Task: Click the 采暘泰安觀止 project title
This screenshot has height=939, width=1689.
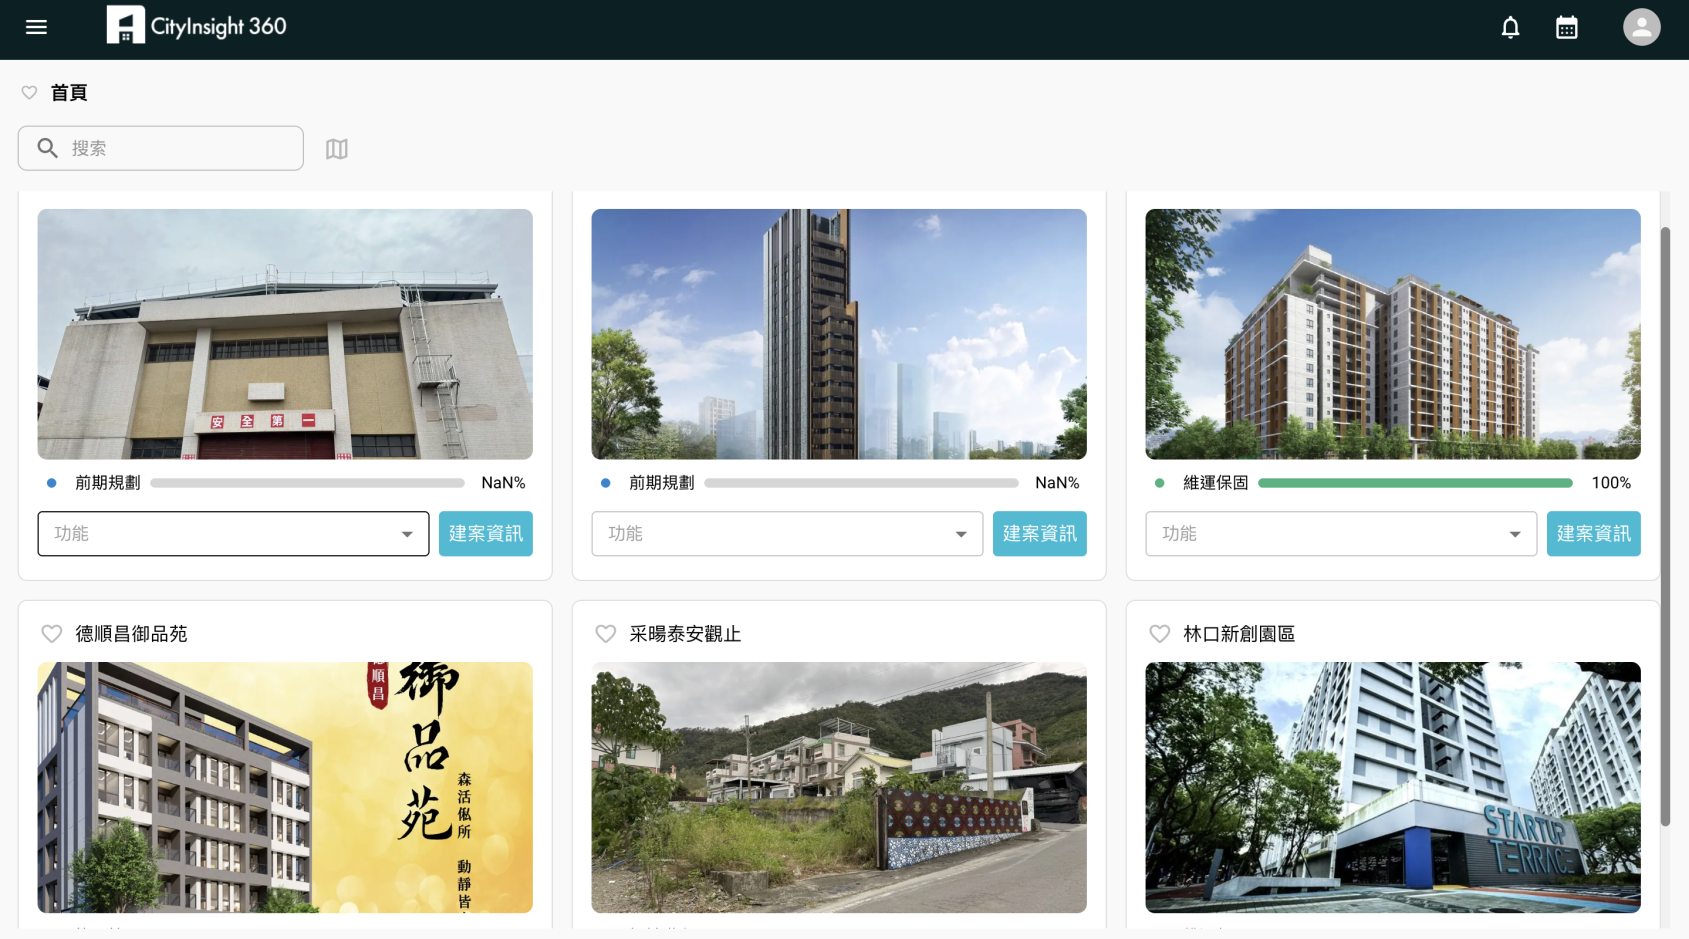Action: (x=685, y=634)
